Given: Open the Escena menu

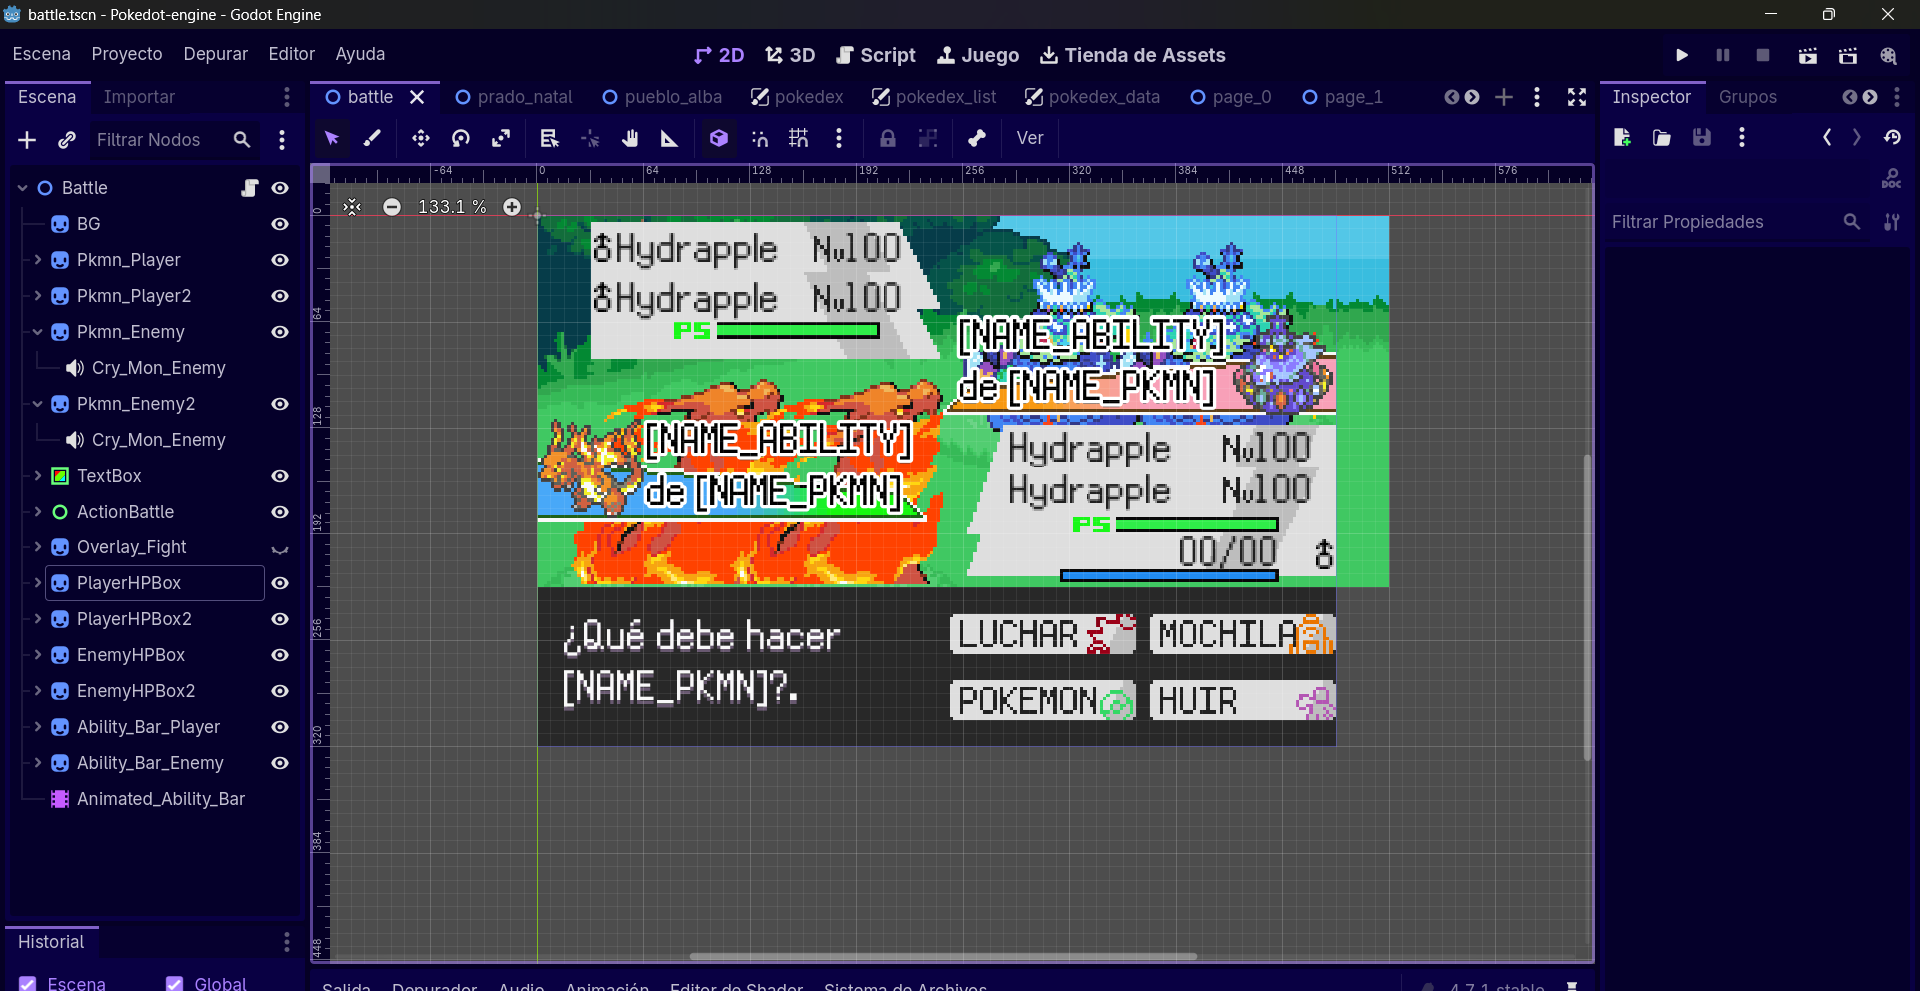Looking at the screenshot, I should click(41, 54).
